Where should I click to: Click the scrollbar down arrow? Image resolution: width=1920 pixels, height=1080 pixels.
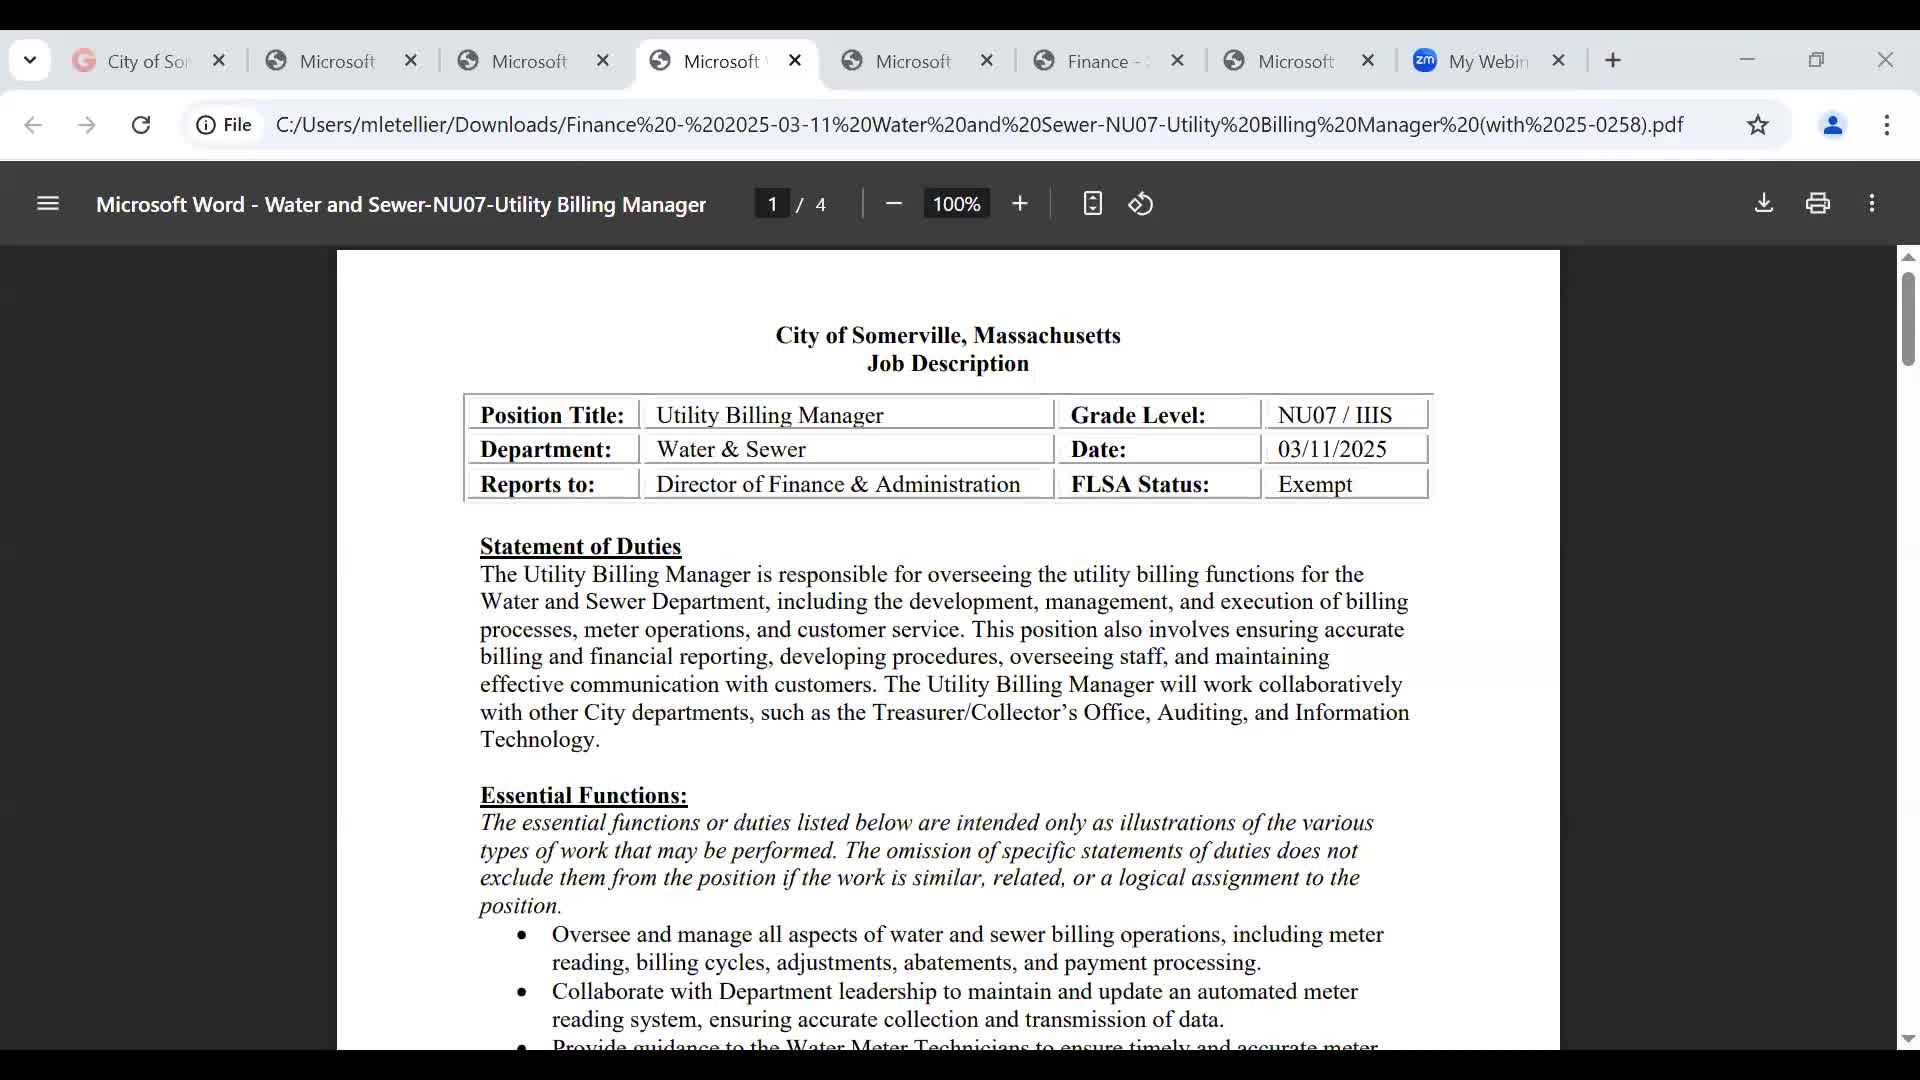click(x=1908, y=1039)
